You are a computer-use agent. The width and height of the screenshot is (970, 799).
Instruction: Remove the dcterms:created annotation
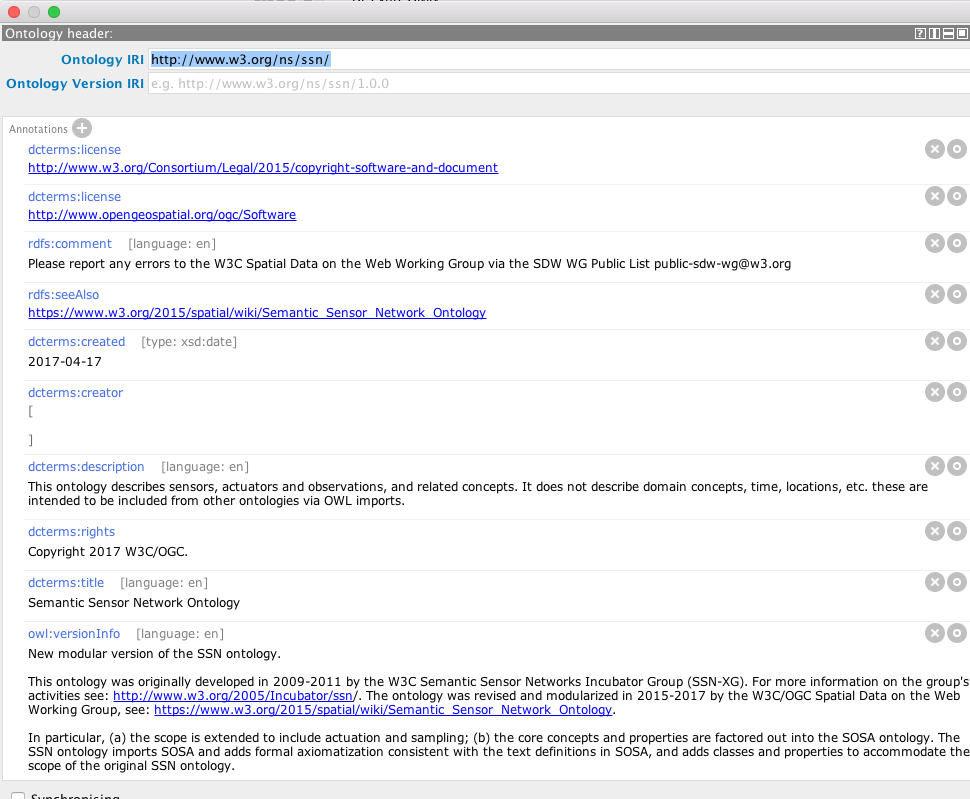point(935,341)
